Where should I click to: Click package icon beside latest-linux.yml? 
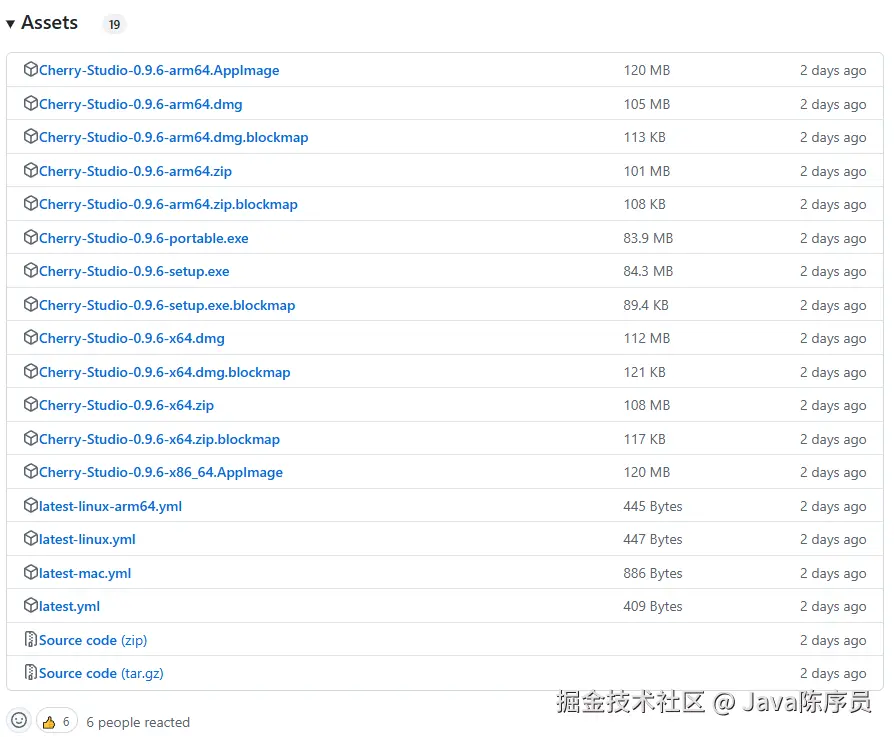[x=30, y=539]
